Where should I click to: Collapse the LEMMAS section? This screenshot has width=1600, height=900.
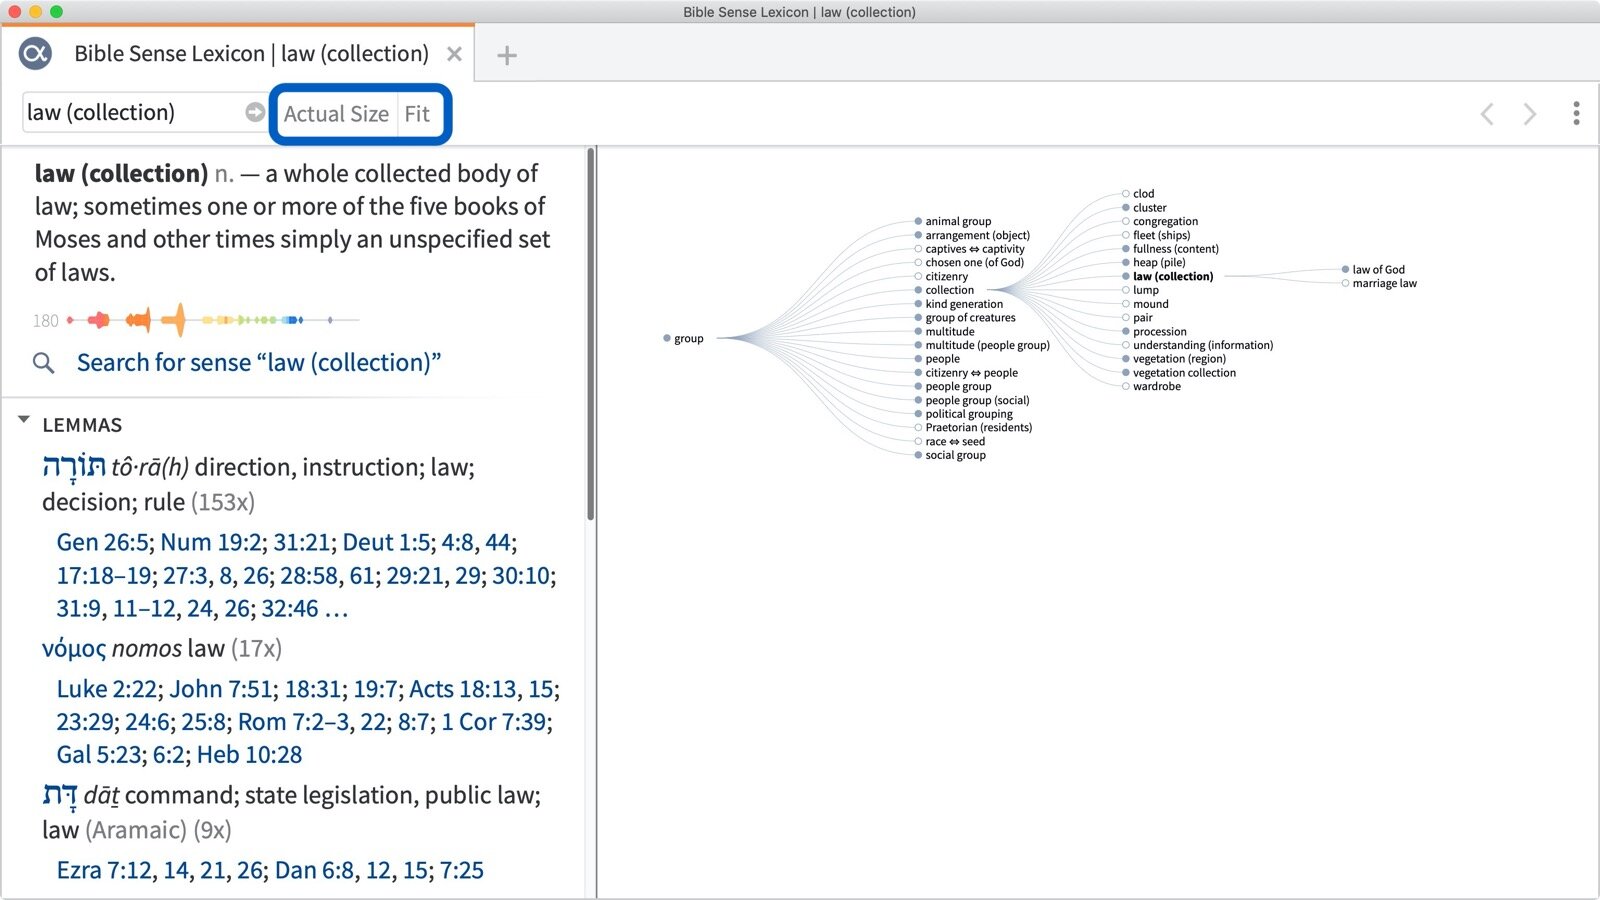[x=24, y=421]
